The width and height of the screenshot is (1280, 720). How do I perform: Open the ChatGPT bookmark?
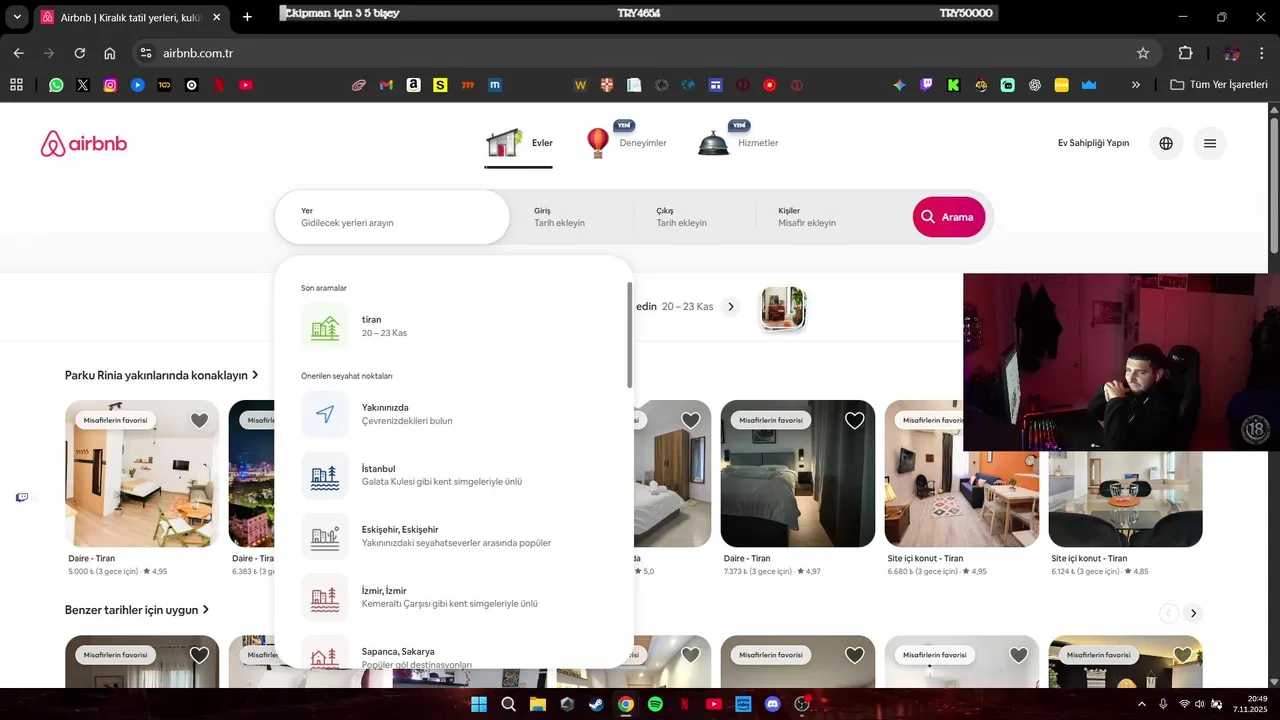click(1034, 85)
